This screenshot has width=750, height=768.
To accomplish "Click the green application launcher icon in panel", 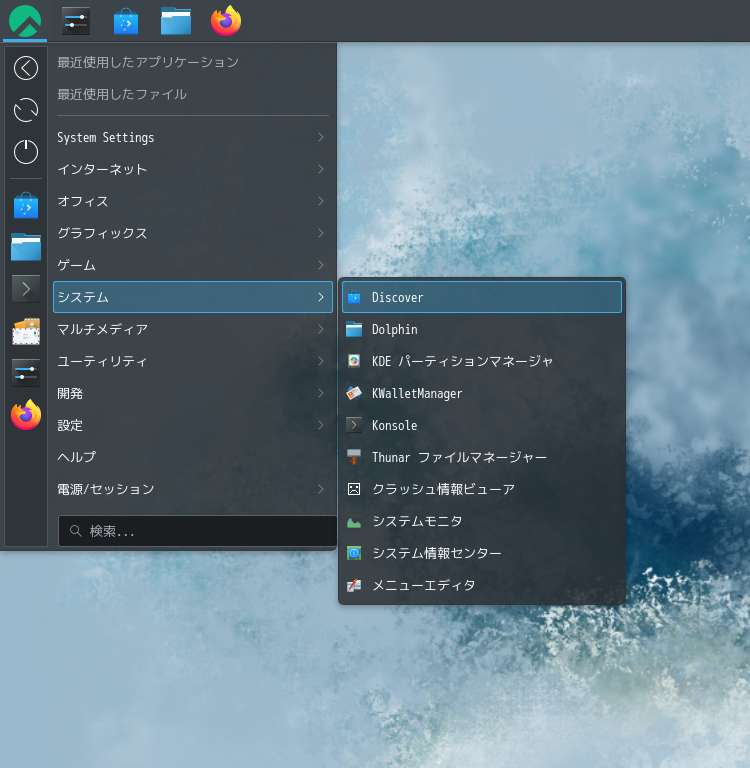I will click(25, 21).
